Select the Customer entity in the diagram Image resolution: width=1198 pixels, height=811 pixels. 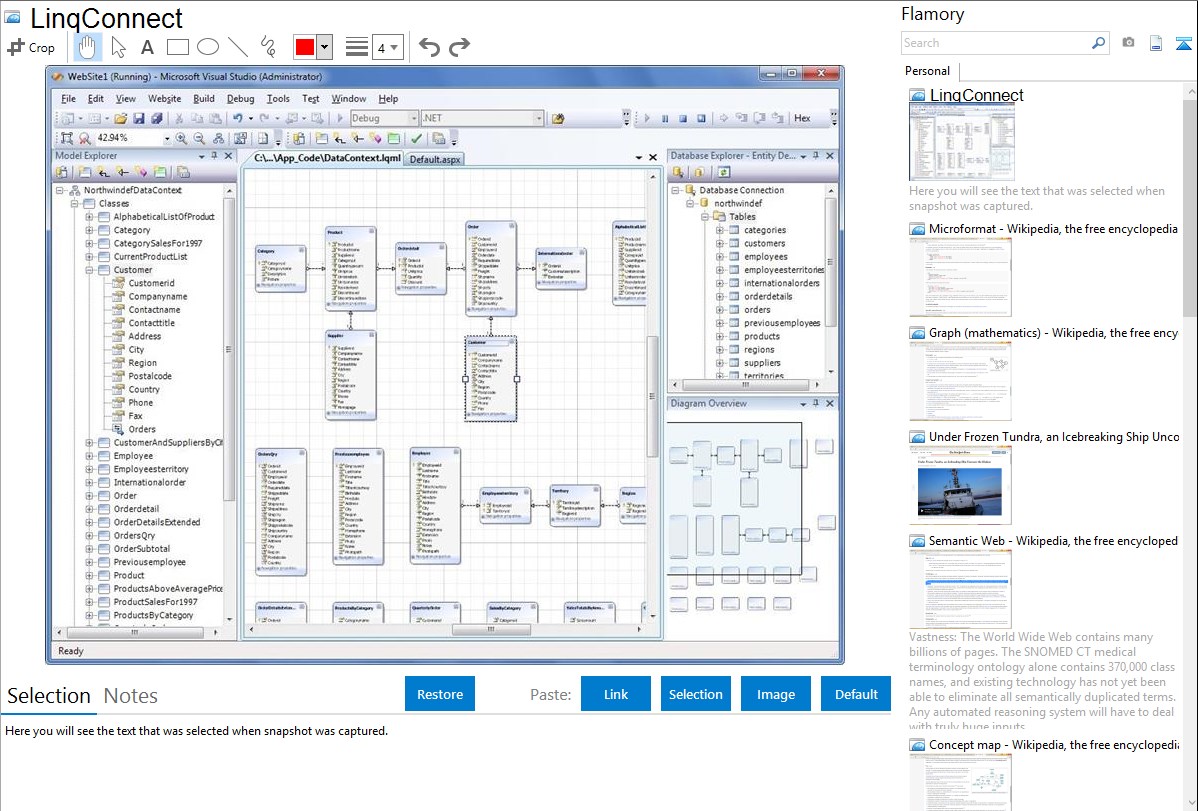(491, 378)
